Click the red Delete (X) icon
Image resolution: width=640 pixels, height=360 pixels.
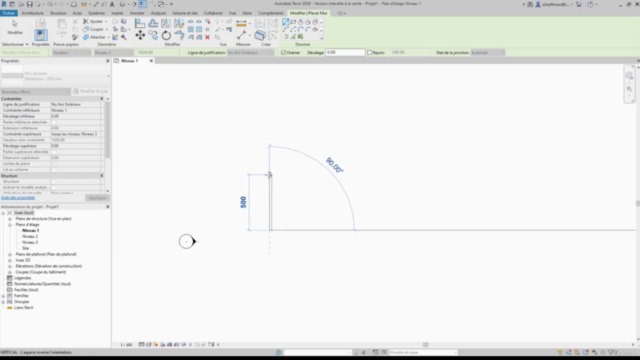(207, 37)
